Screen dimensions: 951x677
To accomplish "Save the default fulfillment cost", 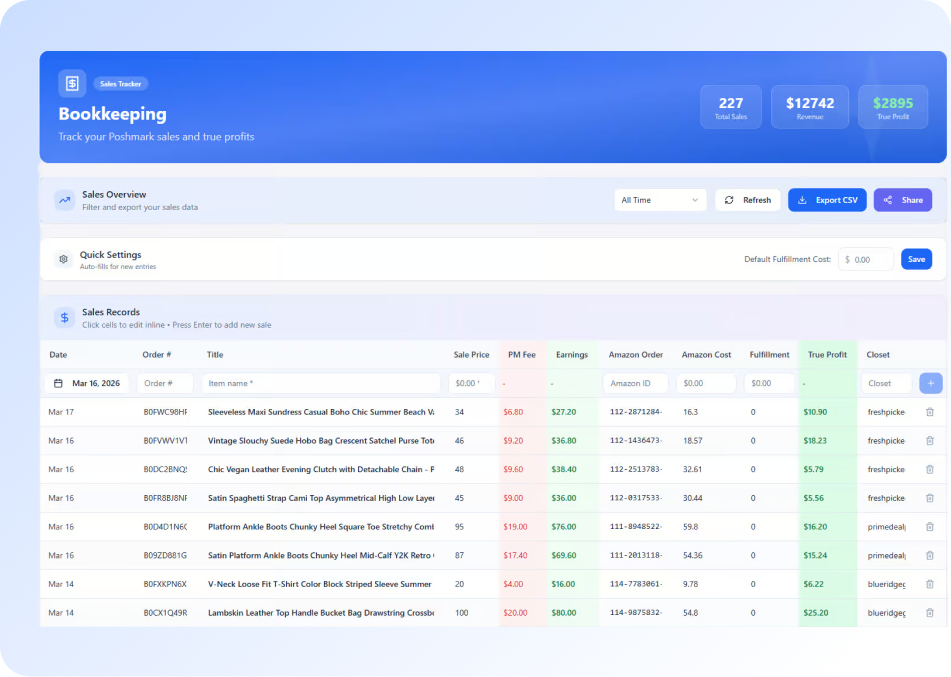I will click(x=916, y=259).
